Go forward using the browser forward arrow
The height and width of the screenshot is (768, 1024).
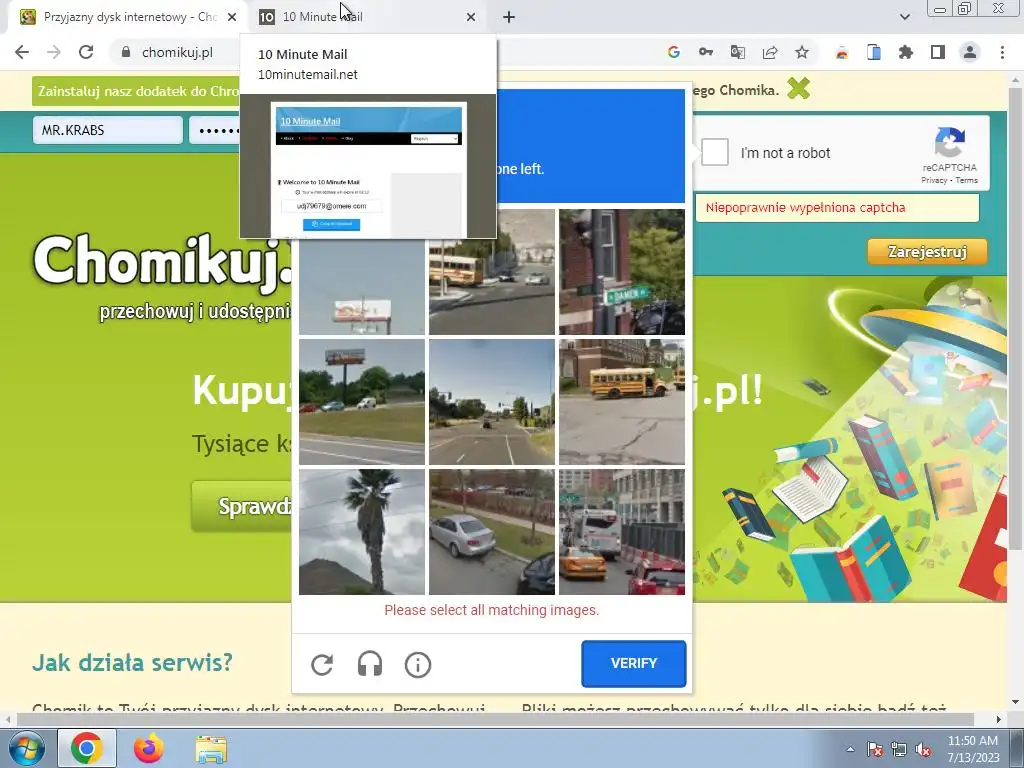pos(54,52)
